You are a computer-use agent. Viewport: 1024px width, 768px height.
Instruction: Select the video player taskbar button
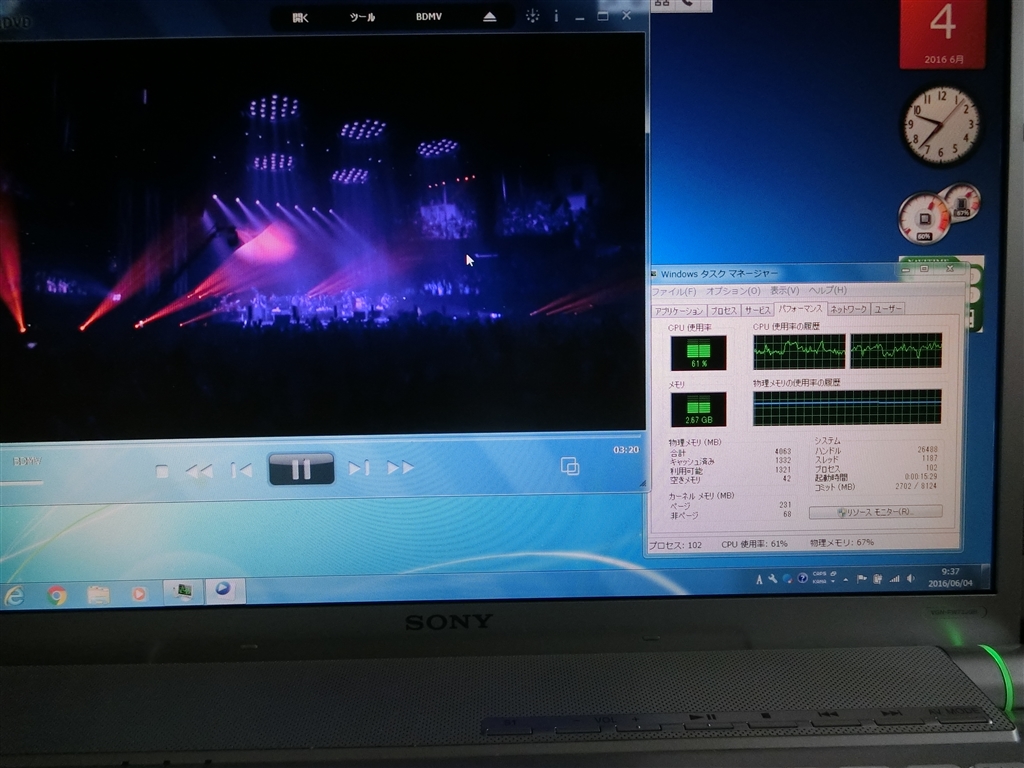225,590
